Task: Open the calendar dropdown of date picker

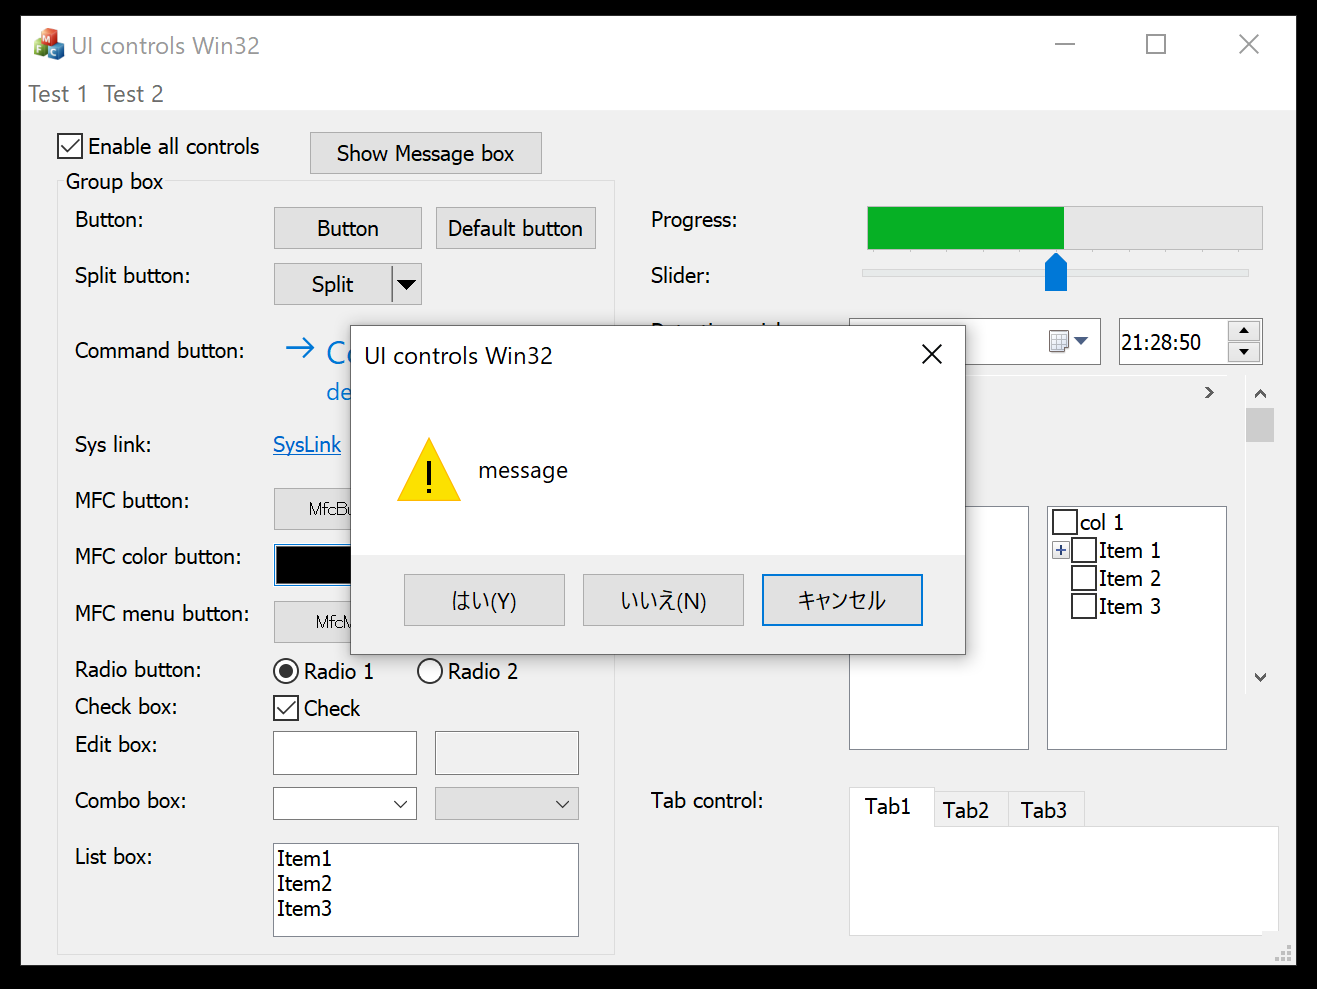Action: click(1068, 342)
